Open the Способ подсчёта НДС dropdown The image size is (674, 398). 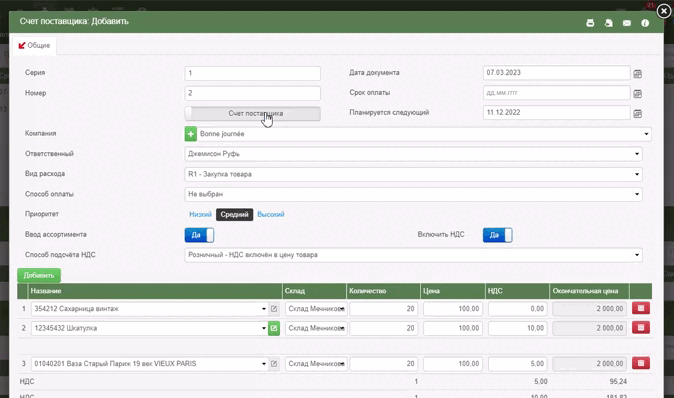(414, 255)
